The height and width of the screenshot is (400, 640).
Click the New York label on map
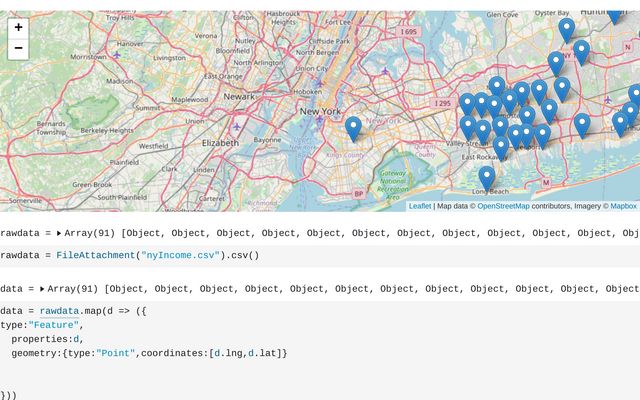pos(320,111)
